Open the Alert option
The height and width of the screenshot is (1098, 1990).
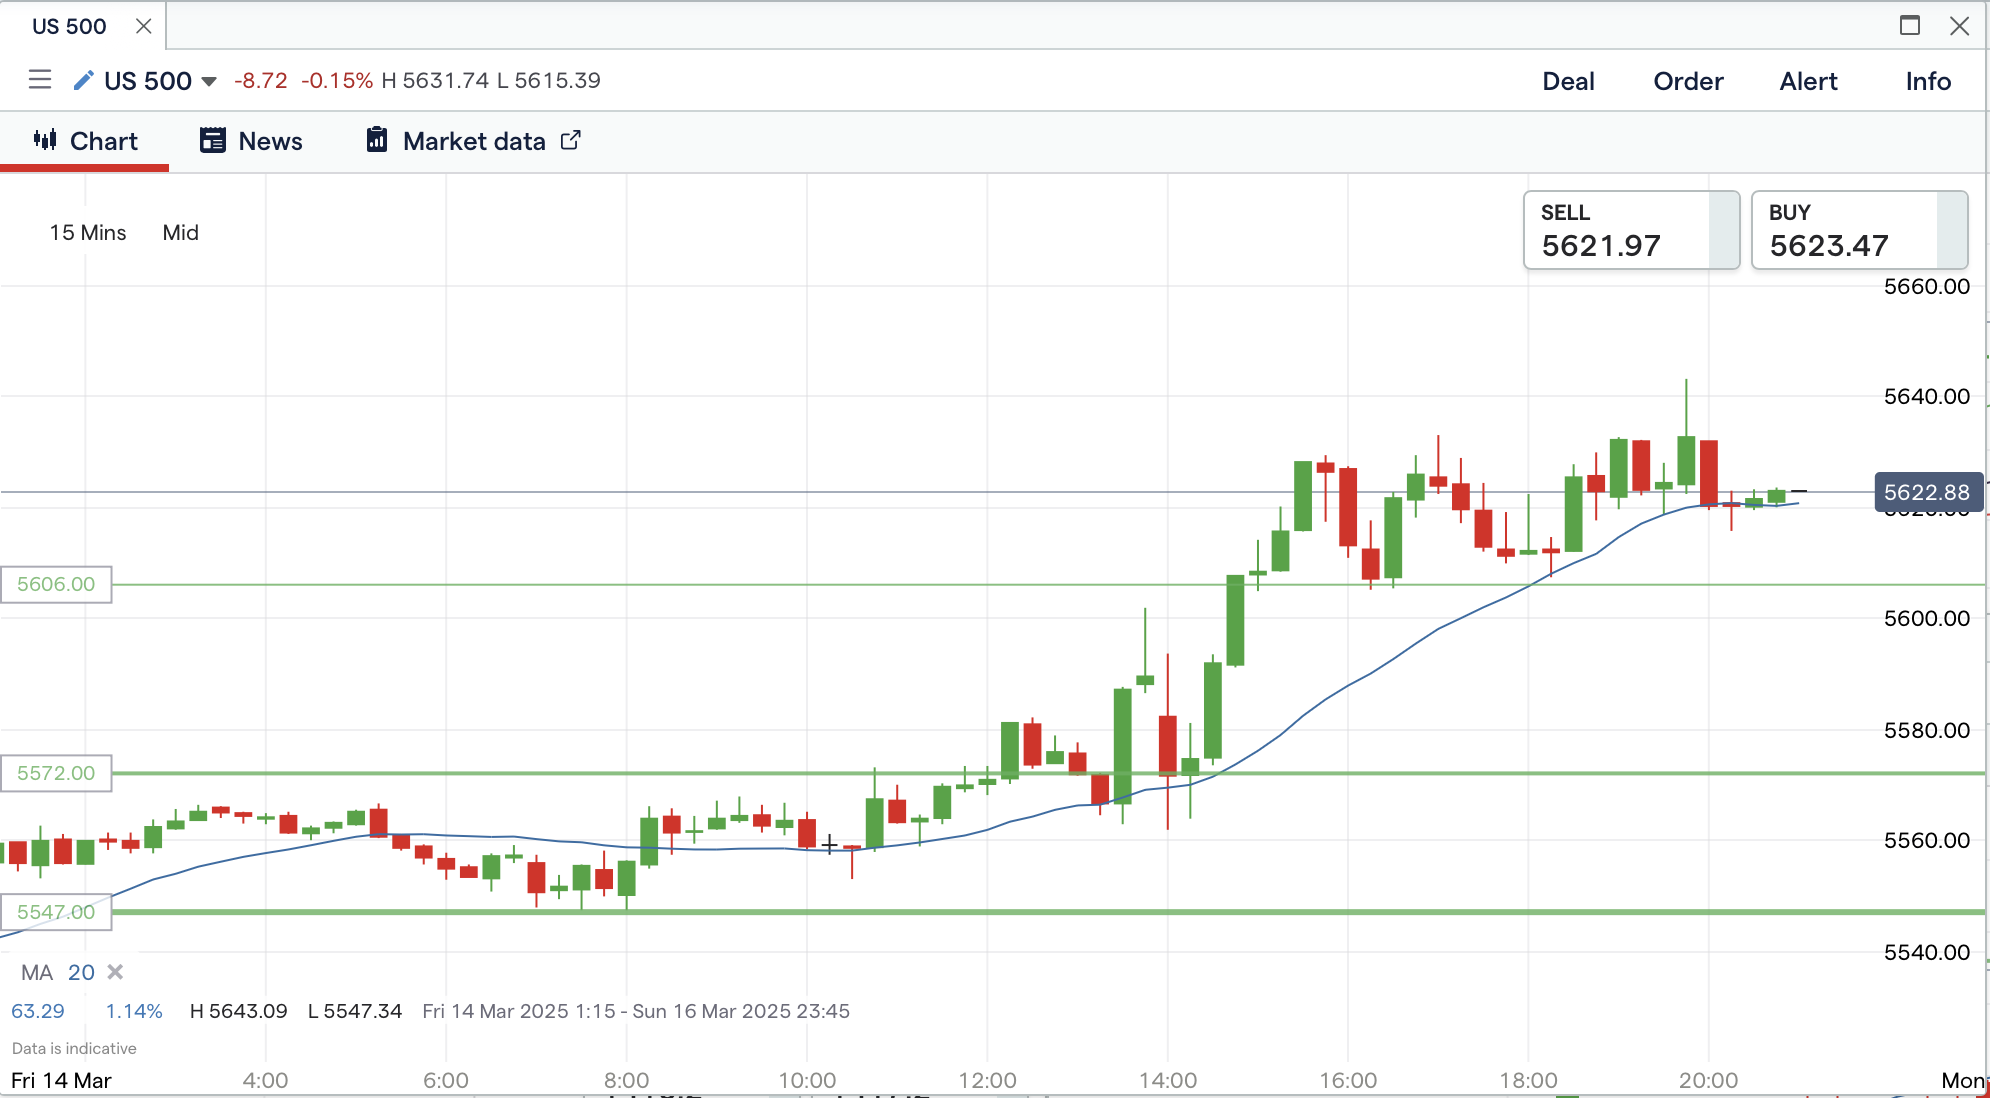coord(1808,81)
